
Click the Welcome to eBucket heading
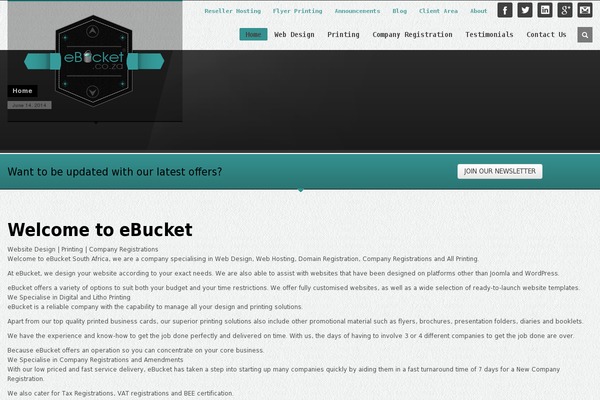(100, 230)
